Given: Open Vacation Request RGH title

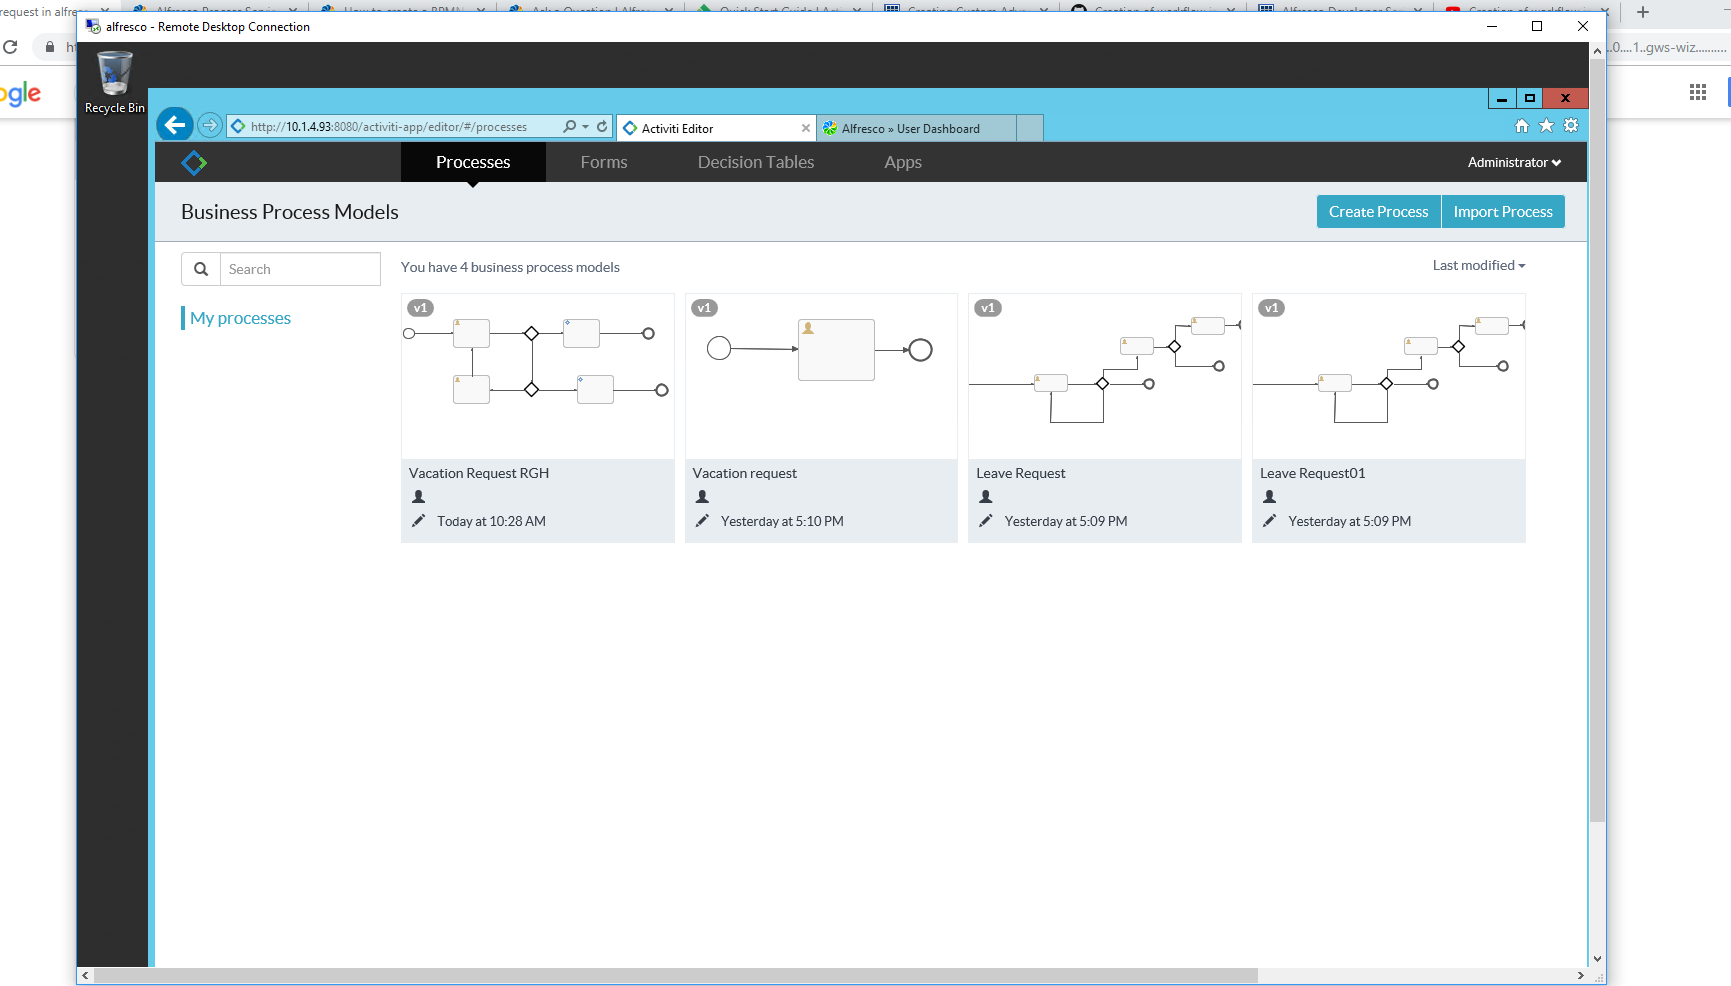Looking at the screenshot, I should pos(479,473).
